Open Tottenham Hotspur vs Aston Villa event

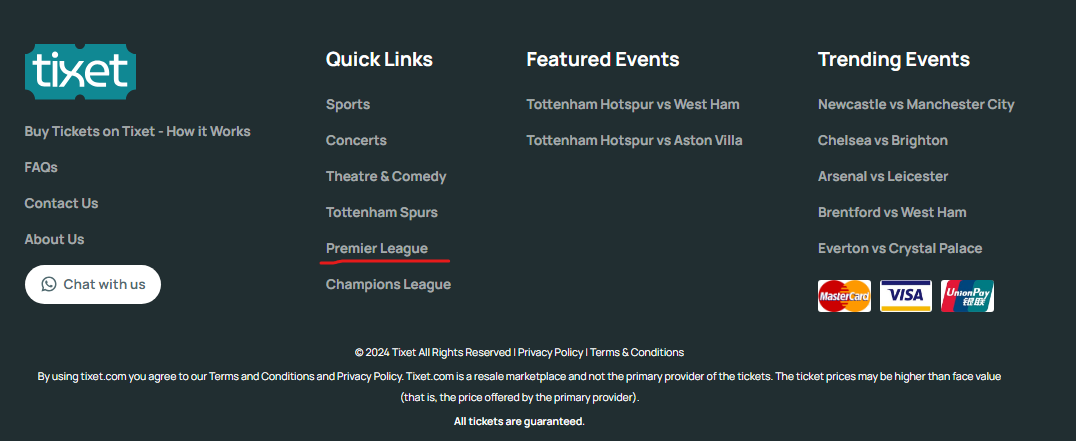click(634, 140)
